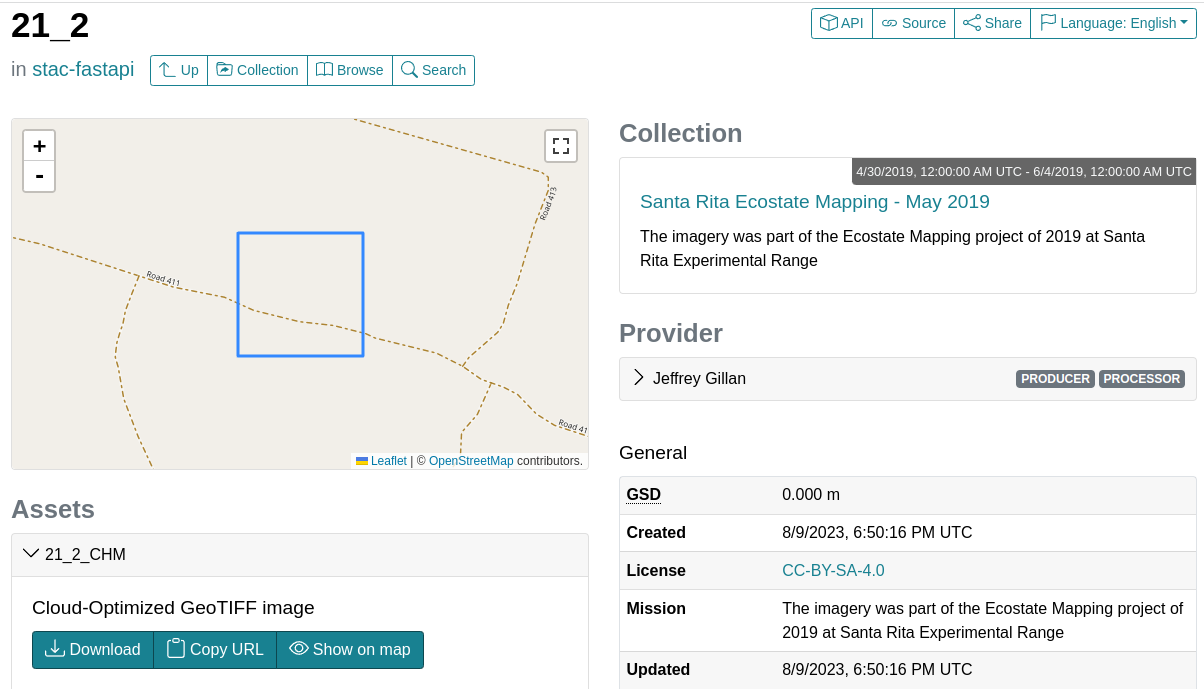
Task: Open the Language: English dropdown
Action: click(1114, 23)
